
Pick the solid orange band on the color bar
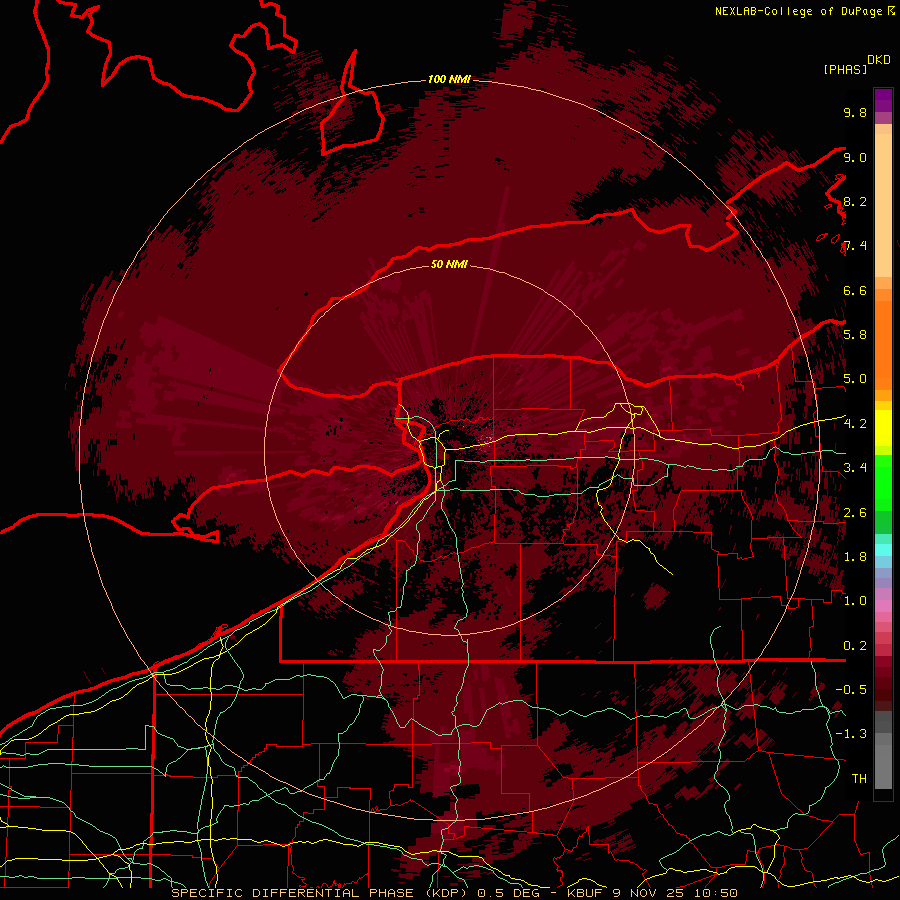[x=883, y=346]
